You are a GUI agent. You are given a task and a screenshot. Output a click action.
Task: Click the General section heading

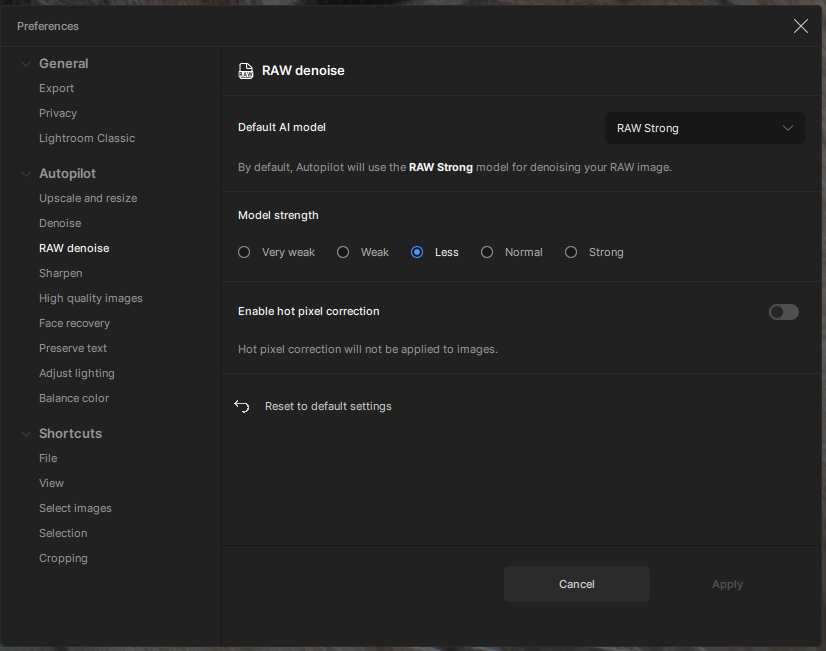point(64,64)
